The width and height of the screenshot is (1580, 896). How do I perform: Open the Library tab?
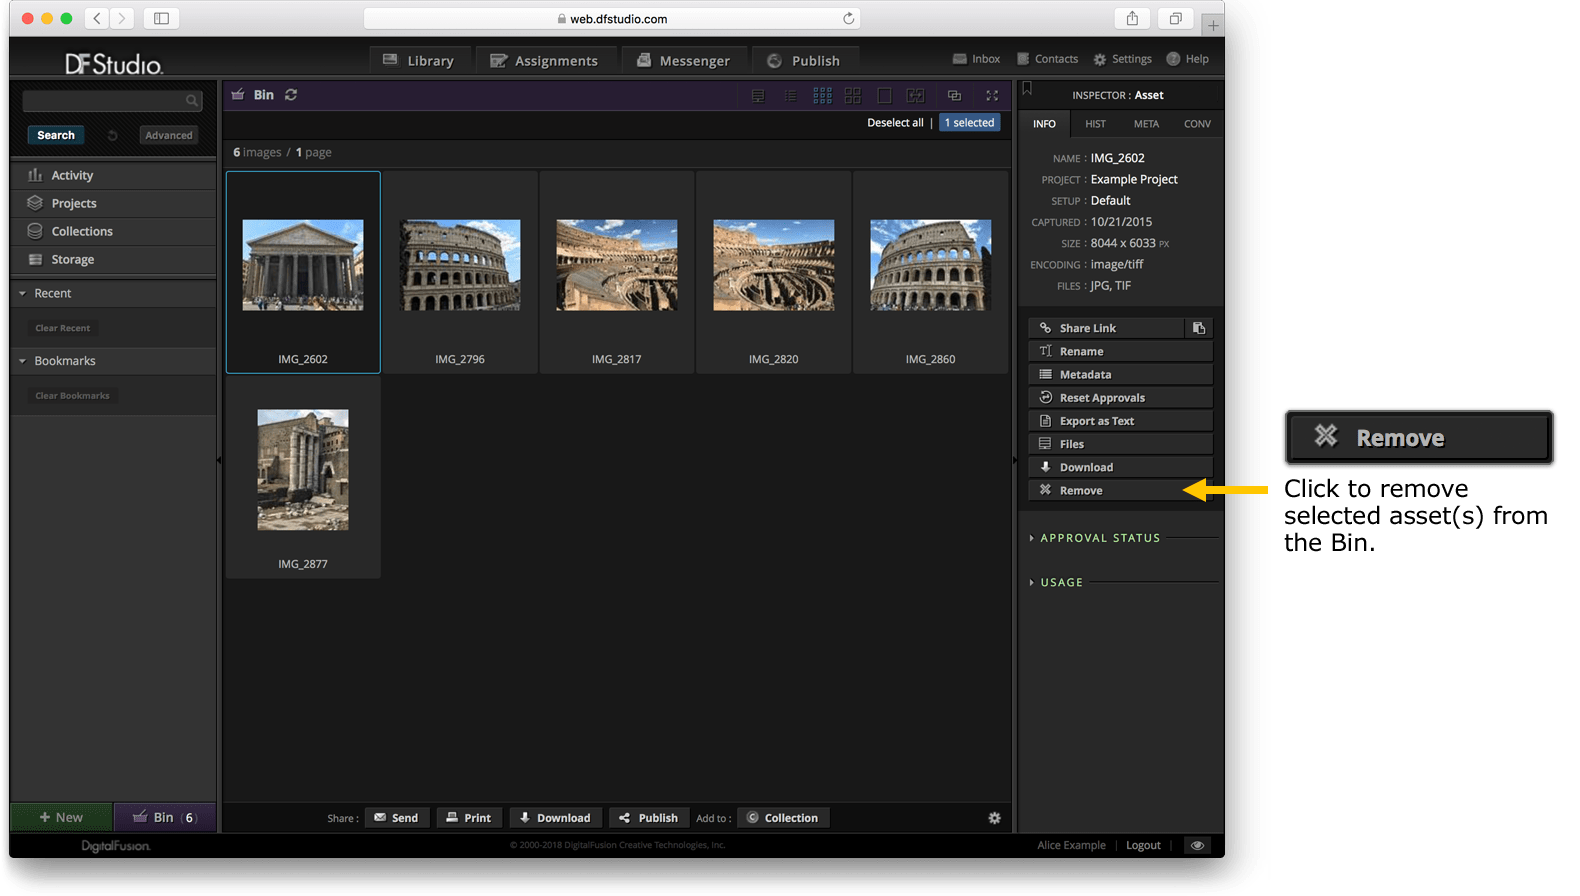[418, 60]
